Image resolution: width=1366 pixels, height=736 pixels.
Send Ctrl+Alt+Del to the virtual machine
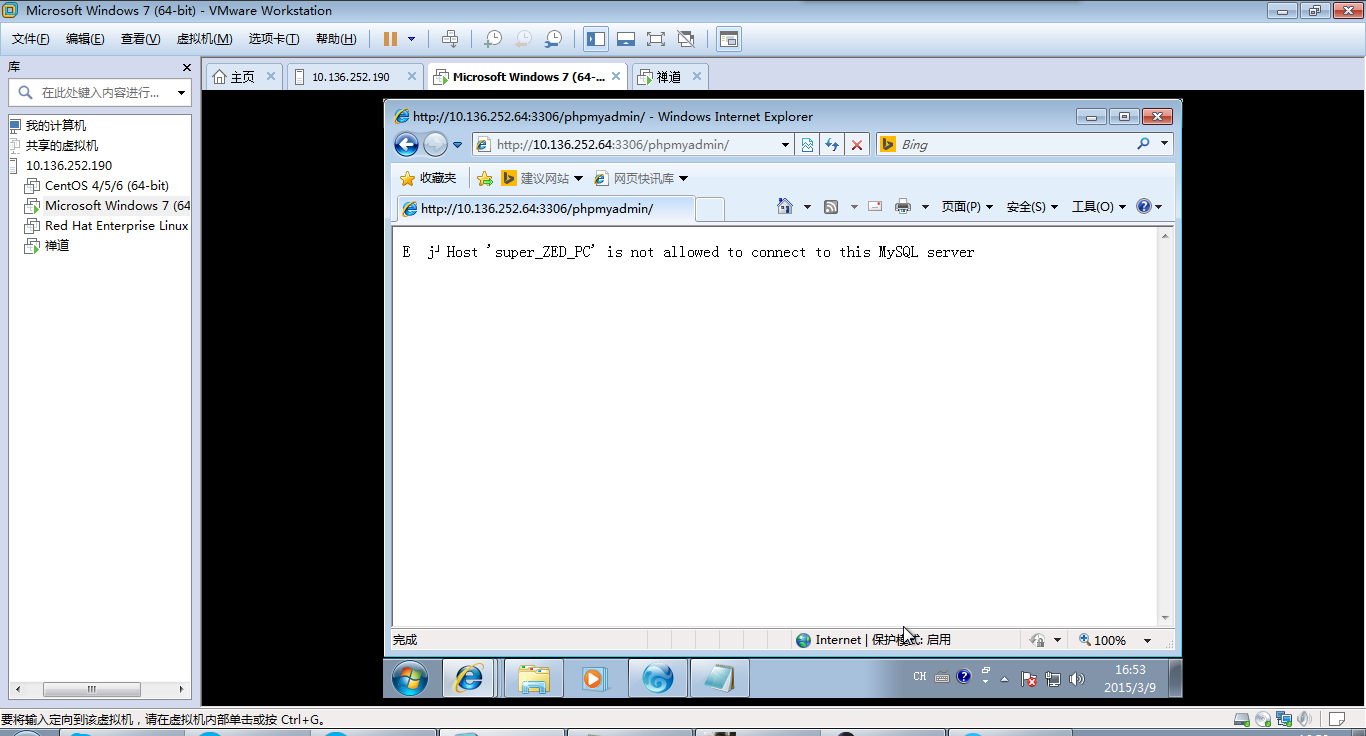pos(450,39)
